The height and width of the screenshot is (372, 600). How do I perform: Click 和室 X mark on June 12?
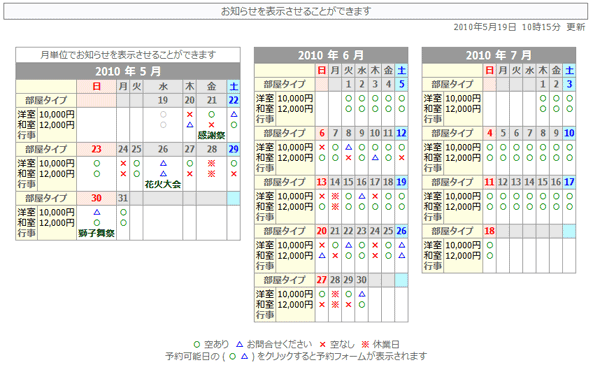point(401,158)
